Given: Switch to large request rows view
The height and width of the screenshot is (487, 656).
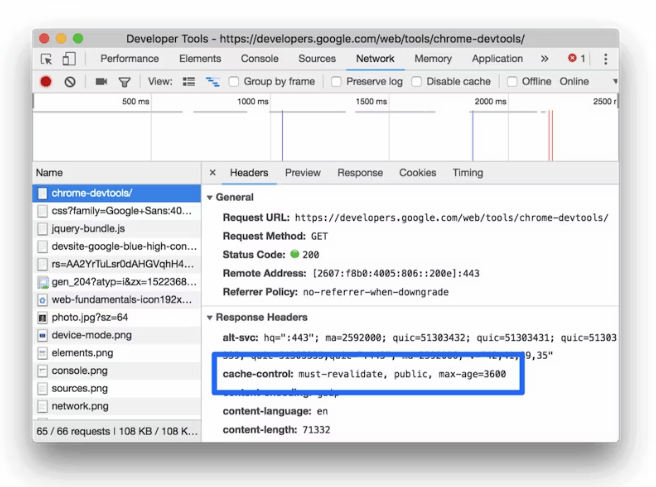Looking at the screenshot, I should point(189,82).
